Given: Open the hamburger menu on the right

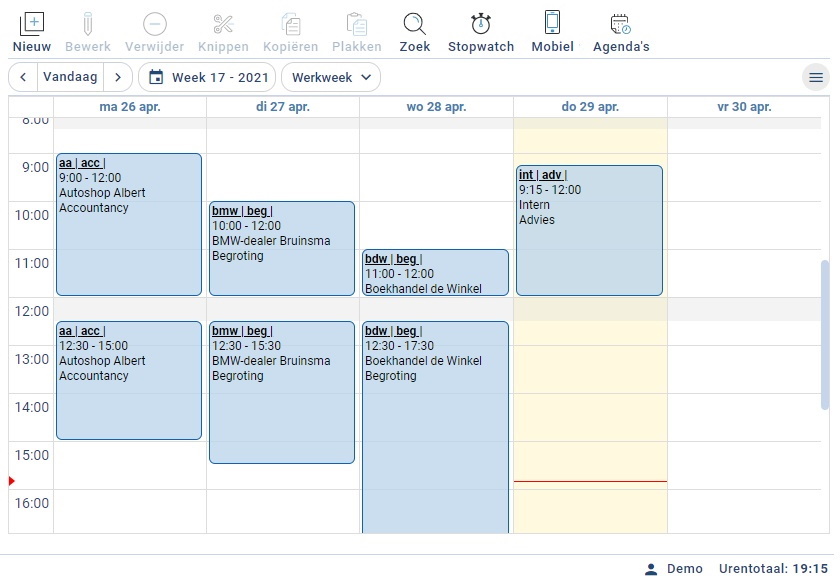Looking at the screenshot, I should 816,77.
